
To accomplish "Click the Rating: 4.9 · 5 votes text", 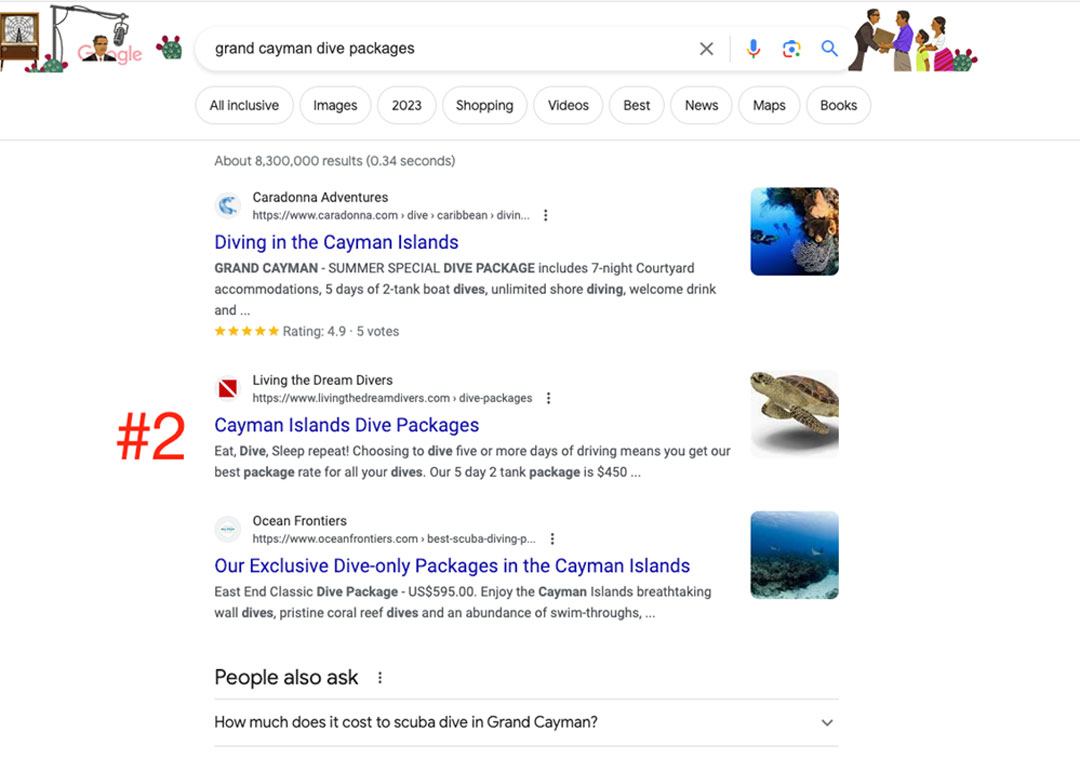I will (340, 331).
